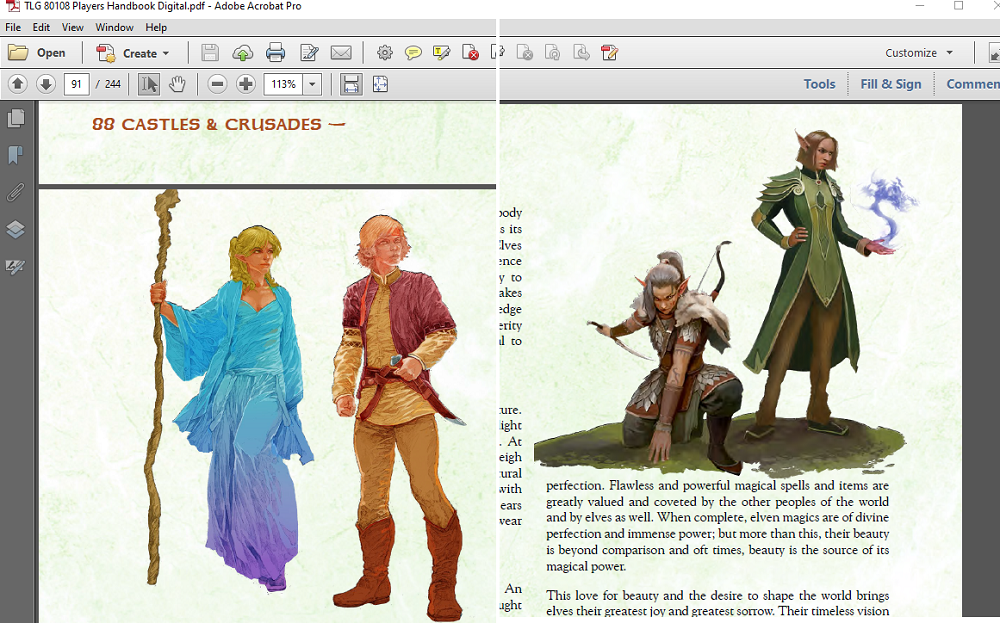
Task: Open the zoom level dropdown arrow
Action: 312,84
